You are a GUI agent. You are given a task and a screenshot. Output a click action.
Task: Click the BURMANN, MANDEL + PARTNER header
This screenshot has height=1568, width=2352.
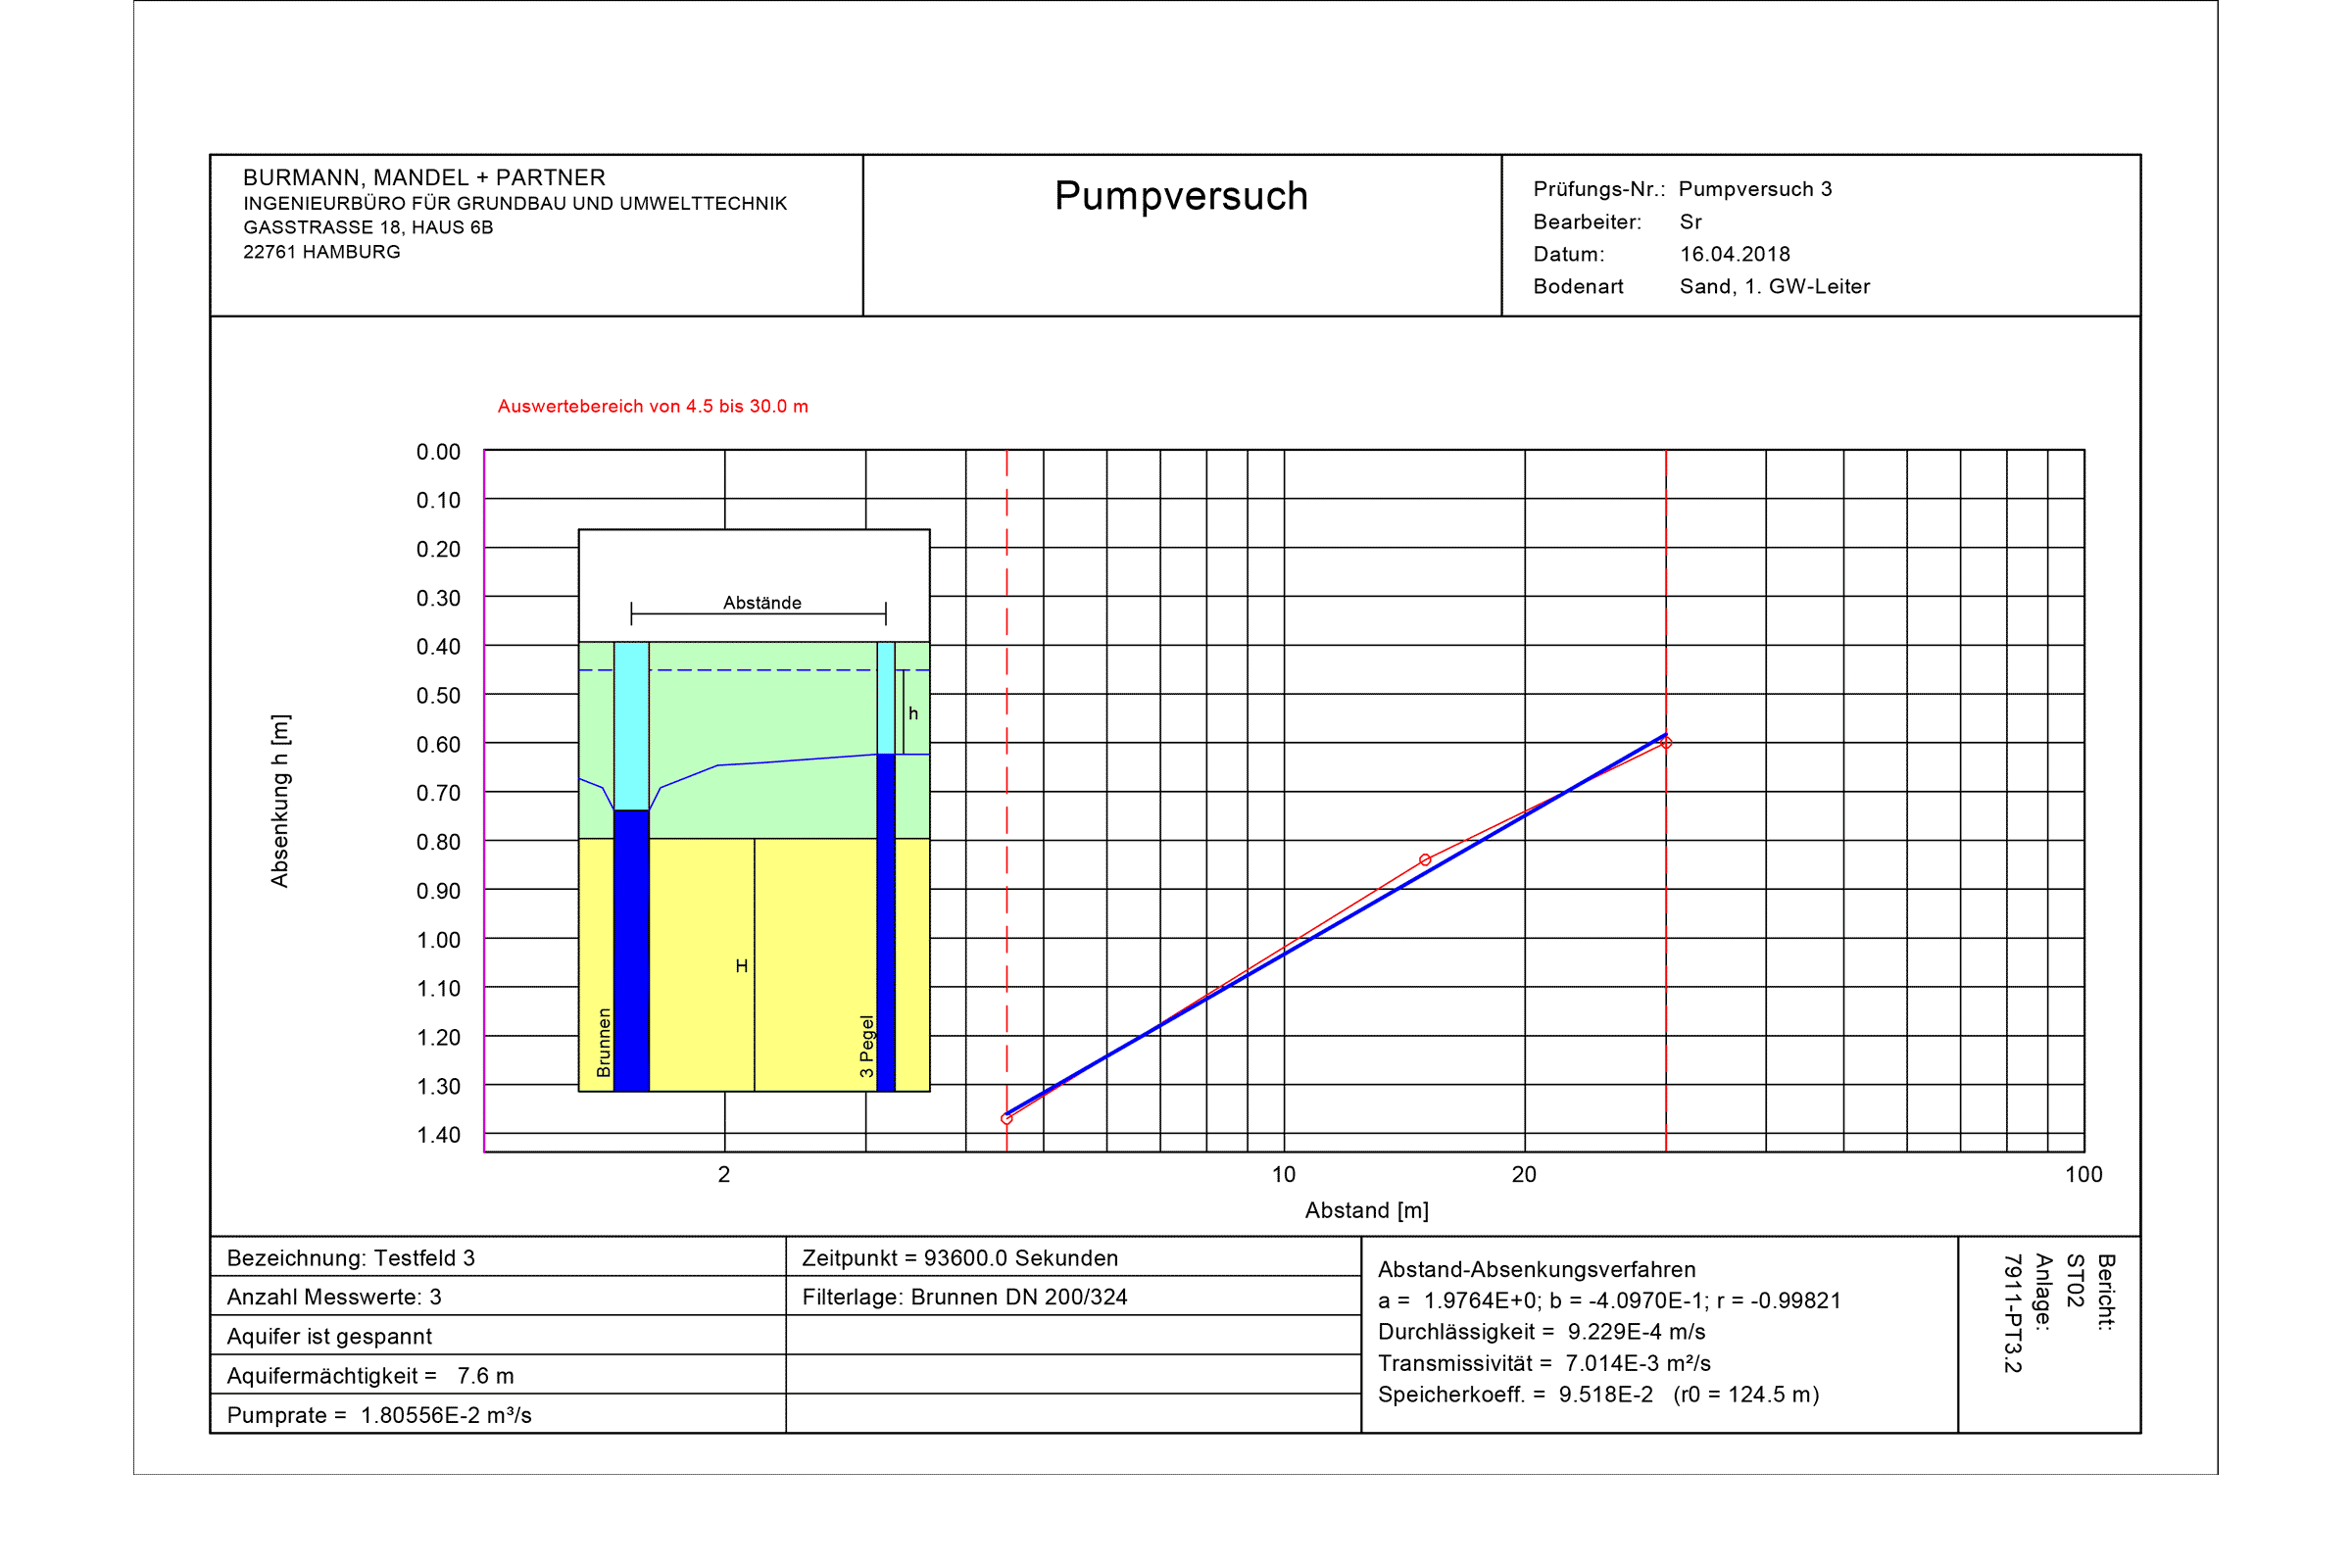(424, 178)
